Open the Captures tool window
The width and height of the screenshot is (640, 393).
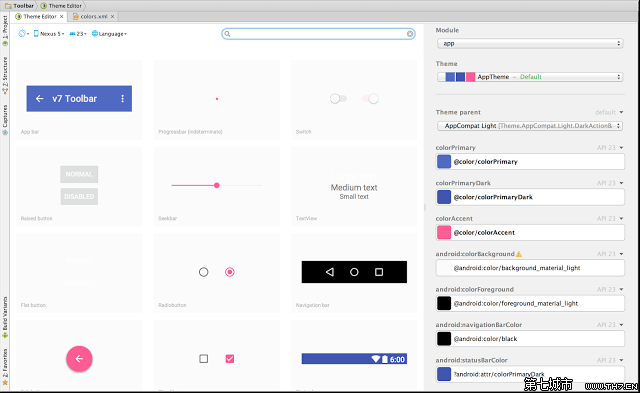5,120
